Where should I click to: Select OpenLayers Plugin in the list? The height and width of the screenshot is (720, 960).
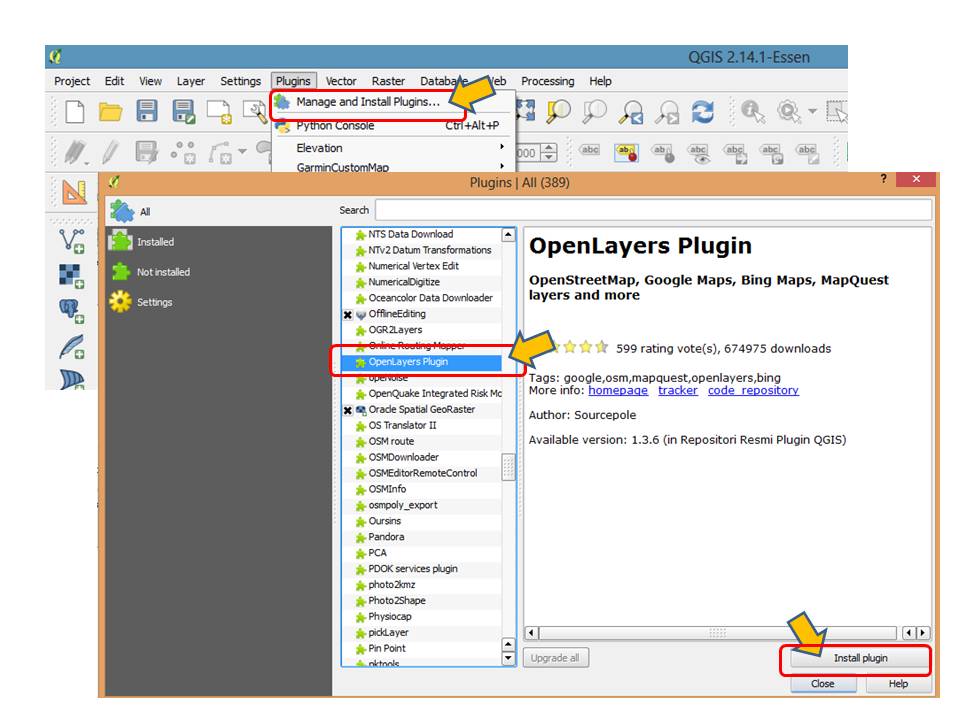click(421, 362)
